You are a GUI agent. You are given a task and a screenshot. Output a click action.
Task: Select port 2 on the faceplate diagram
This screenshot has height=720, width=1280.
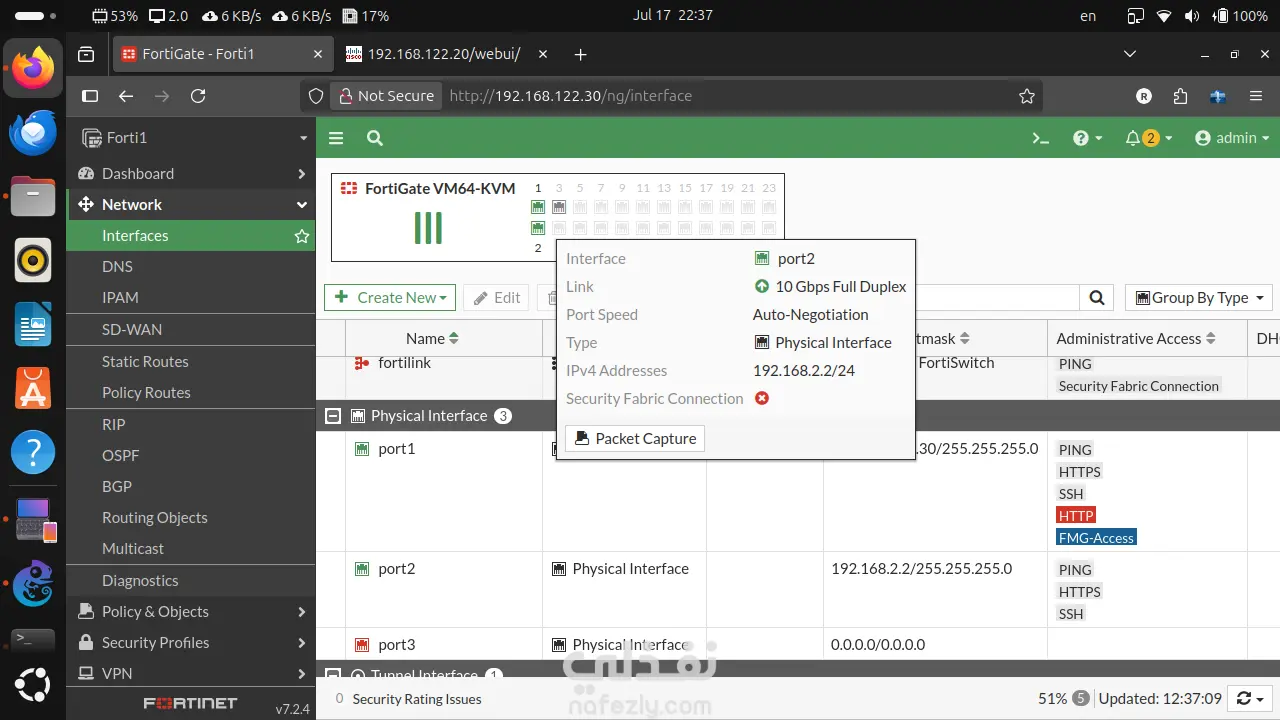click(x=538, y=228)
